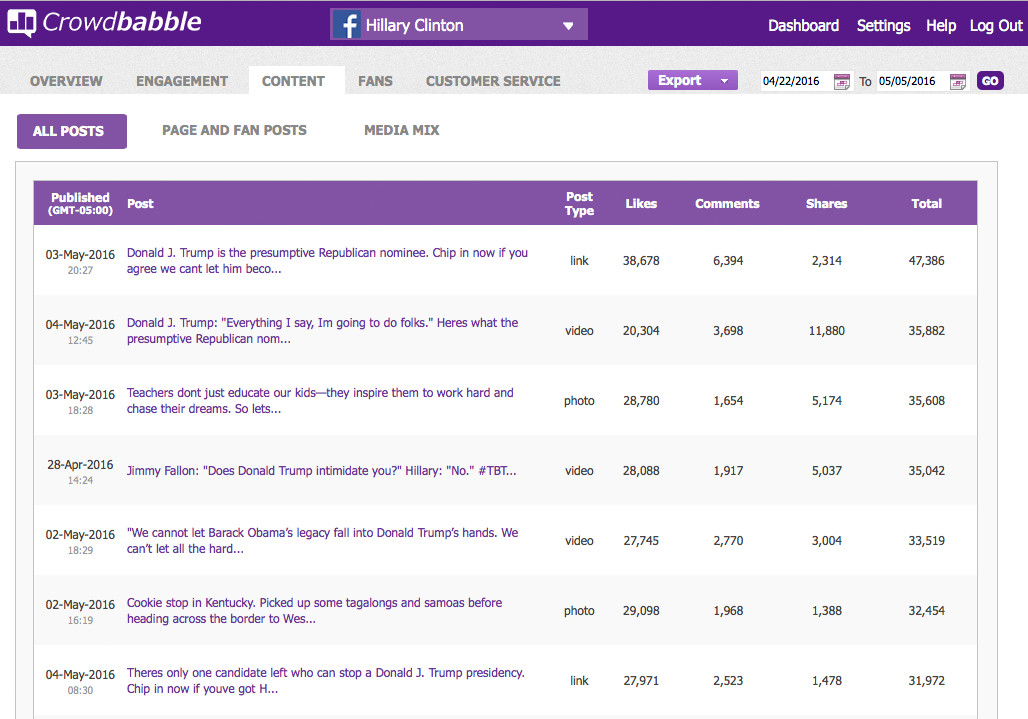Click the 35,042 total value

pos(926,471)
